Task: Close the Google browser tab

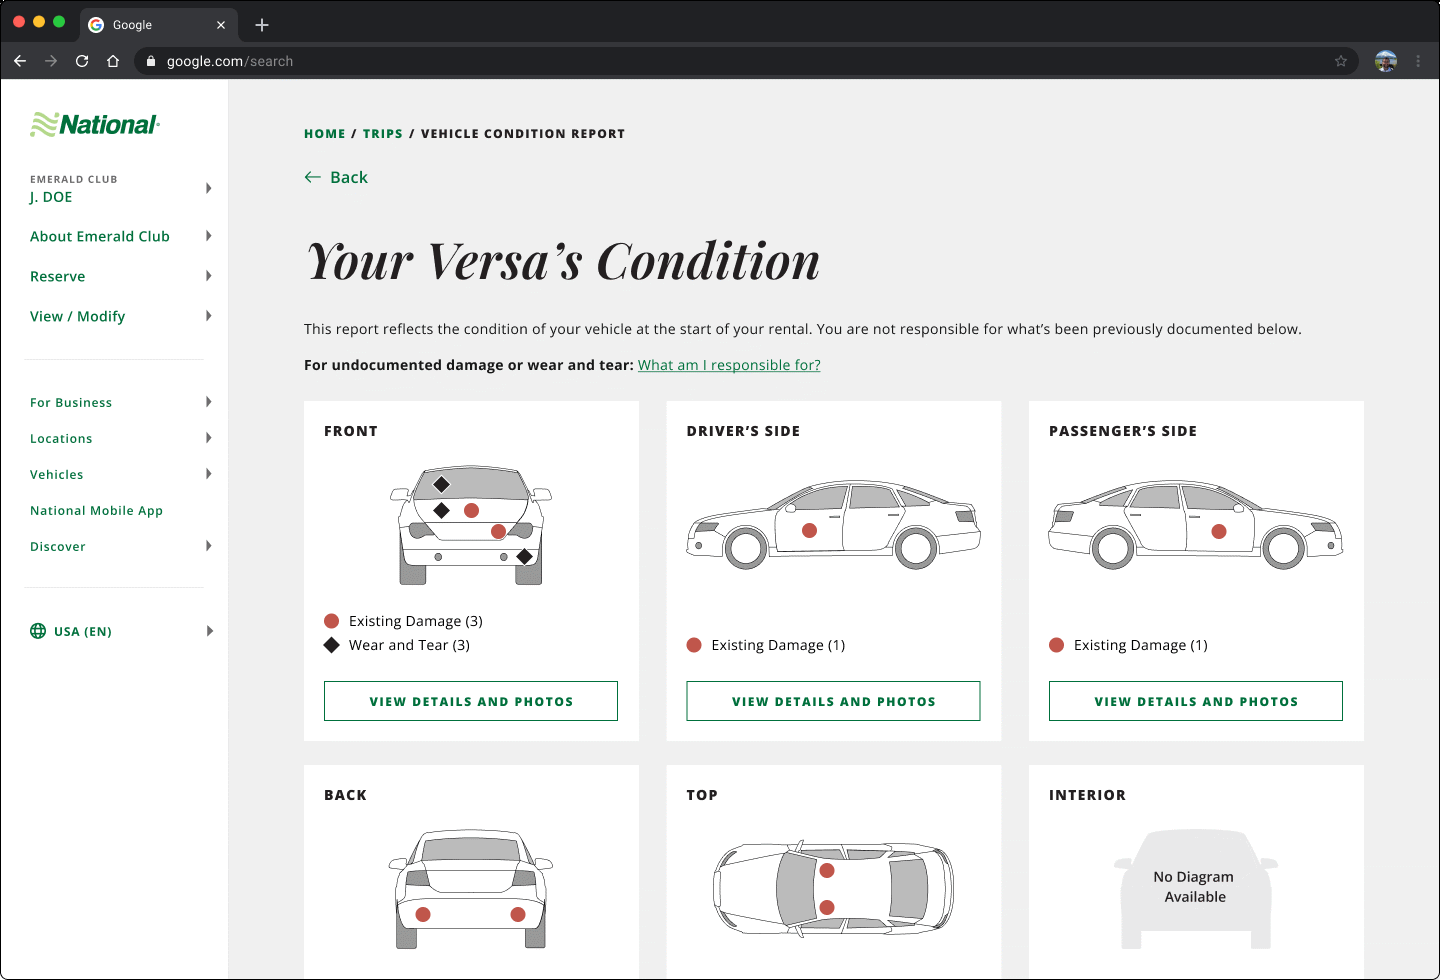Action: (x=221, y=25)
